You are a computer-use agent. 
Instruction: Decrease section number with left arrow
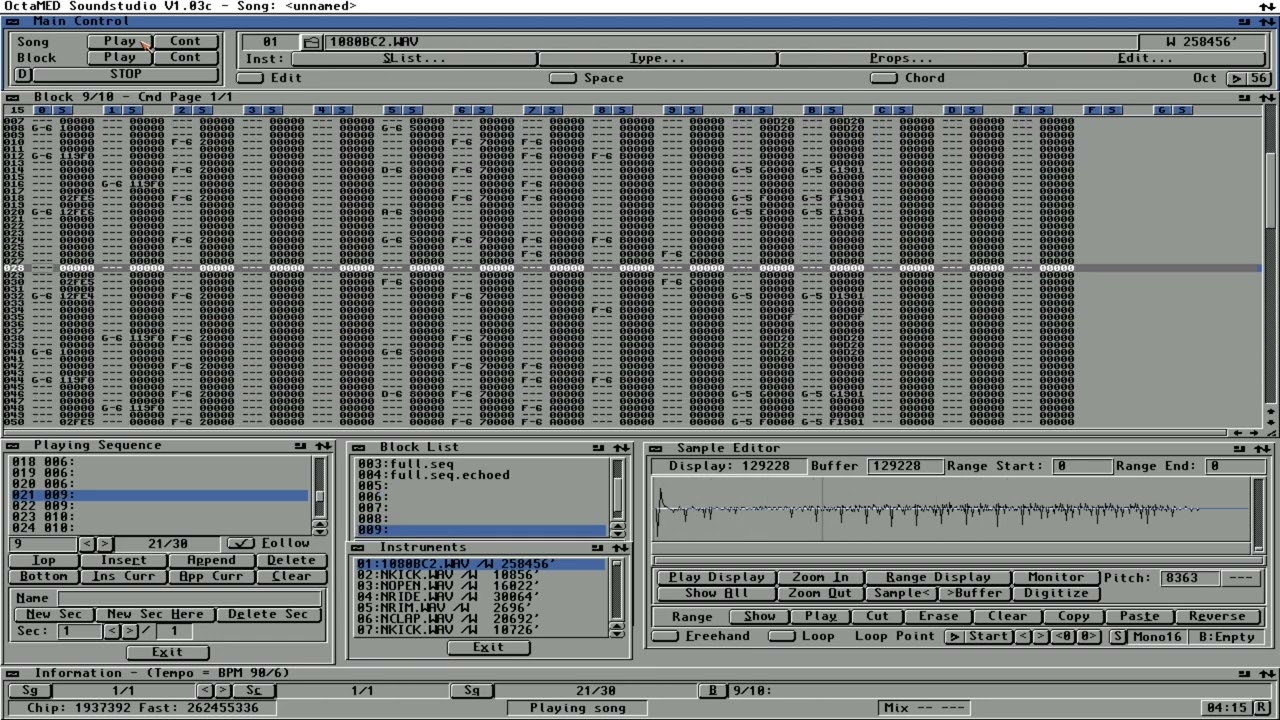[111, 632]
